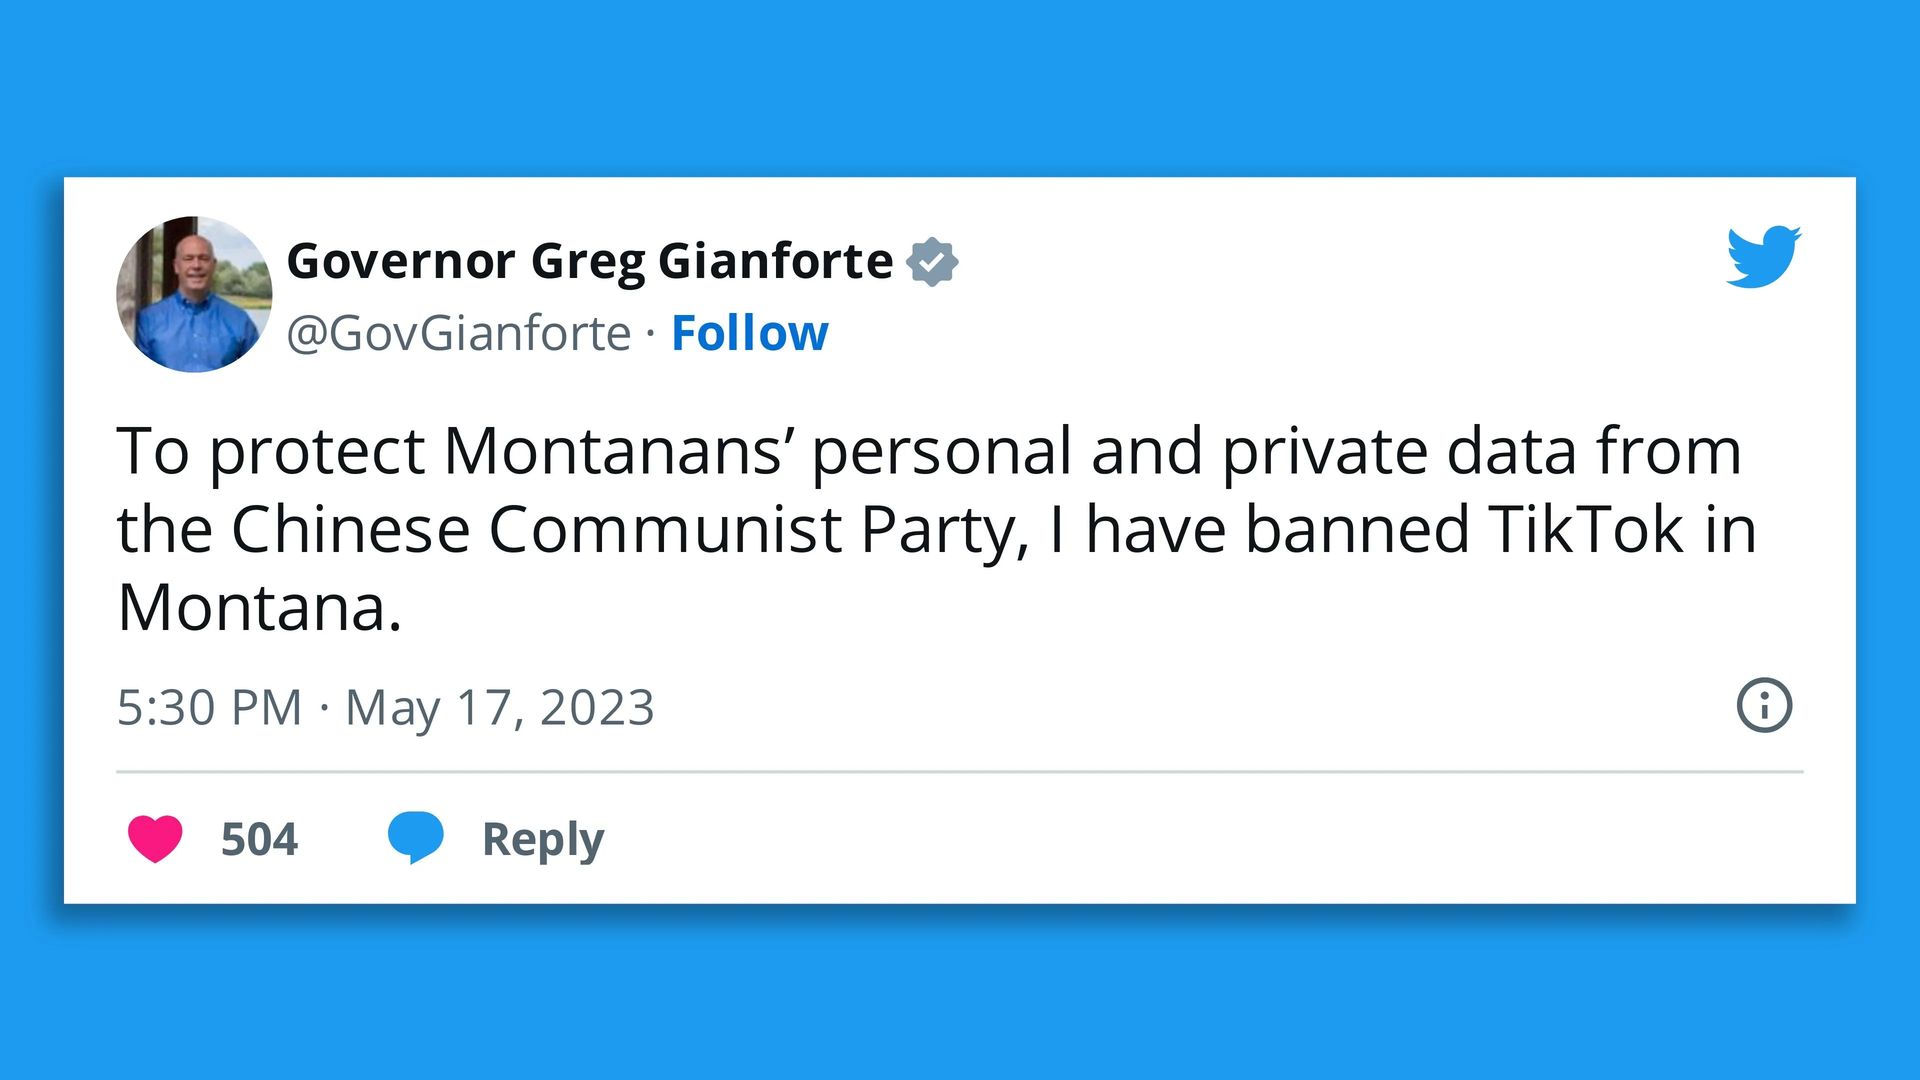Screen dimensions: 1920x1080
Task: Click the word protect in the tweet
Action: click(x=317, y=451)
